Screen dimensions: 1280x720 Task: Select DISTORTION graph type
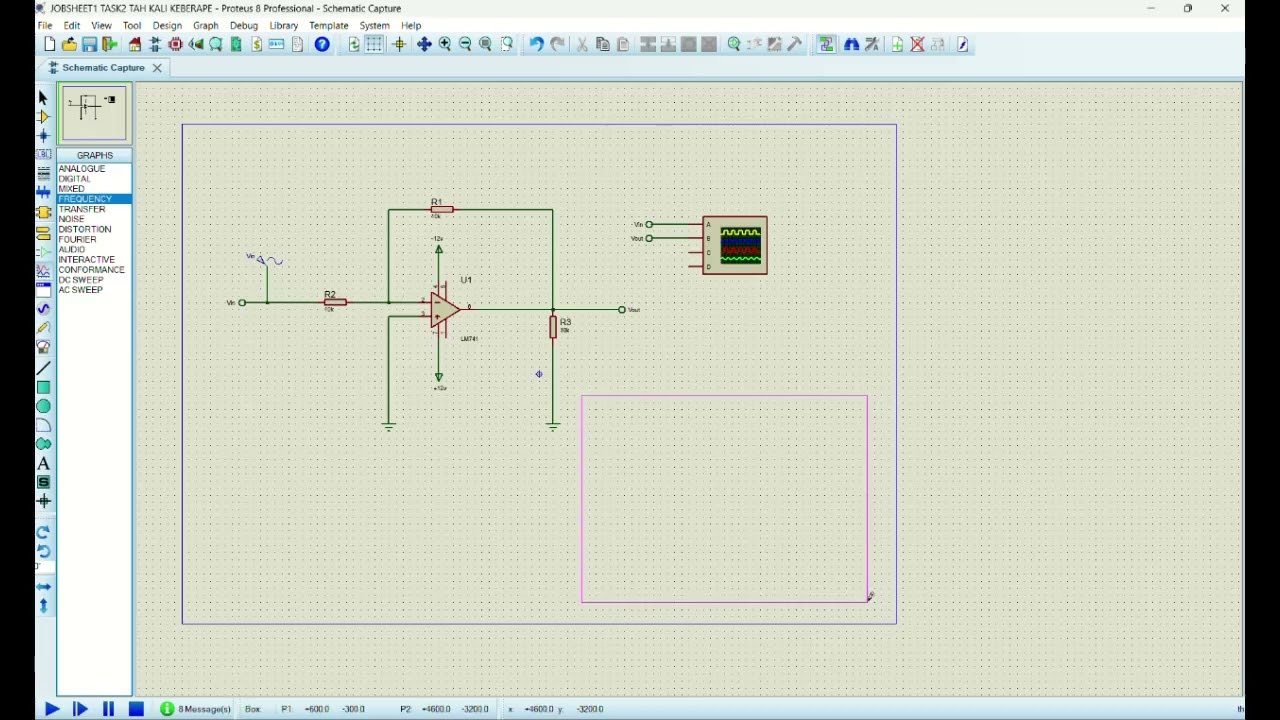(84, 229)
